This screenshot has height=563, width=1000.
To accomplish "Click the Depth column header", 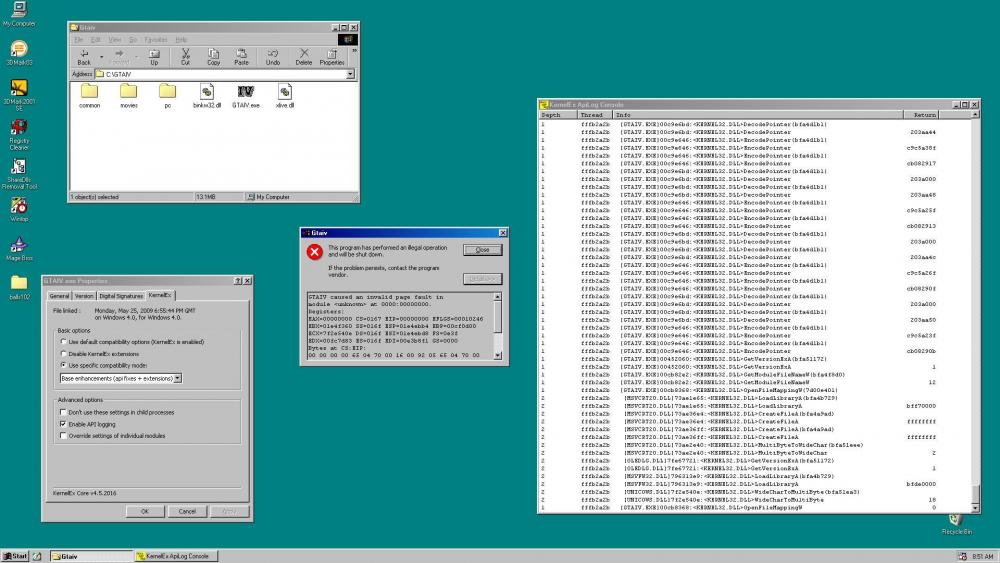I will pyautogui.click(x=558, y=115).
